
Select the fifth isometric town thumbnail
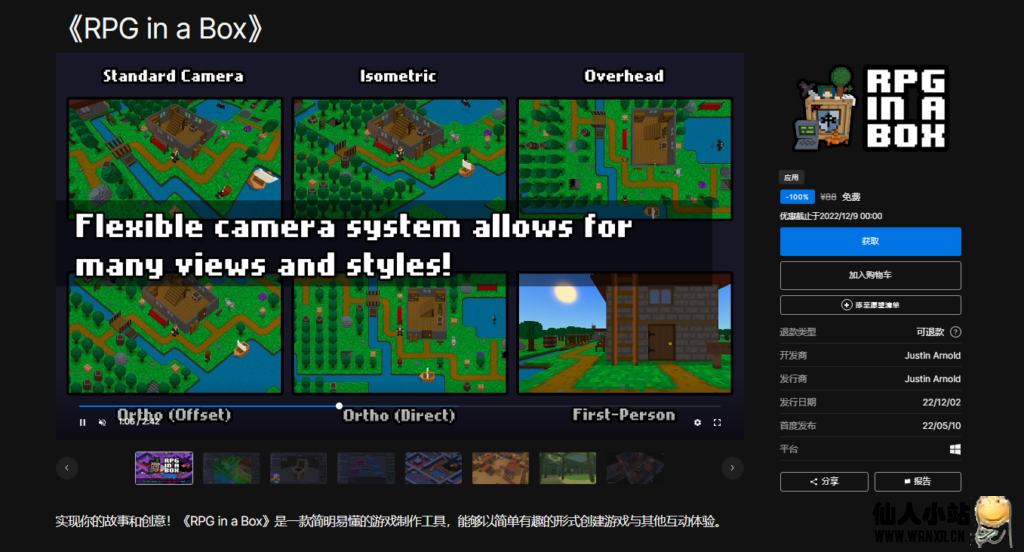pos(433,468)
